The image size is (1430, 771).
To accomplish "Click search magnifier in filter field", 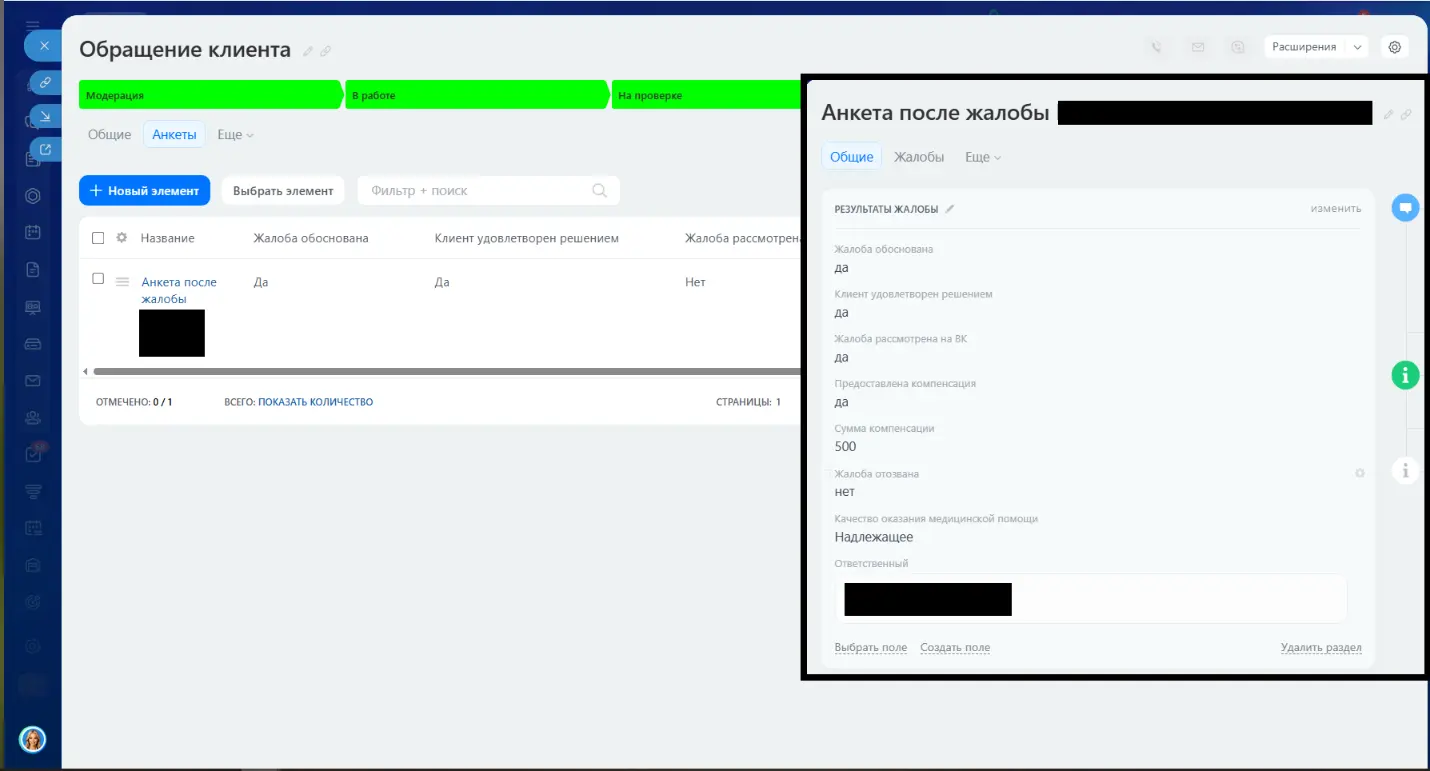I will pyautogui.click(x=600, y=191).
